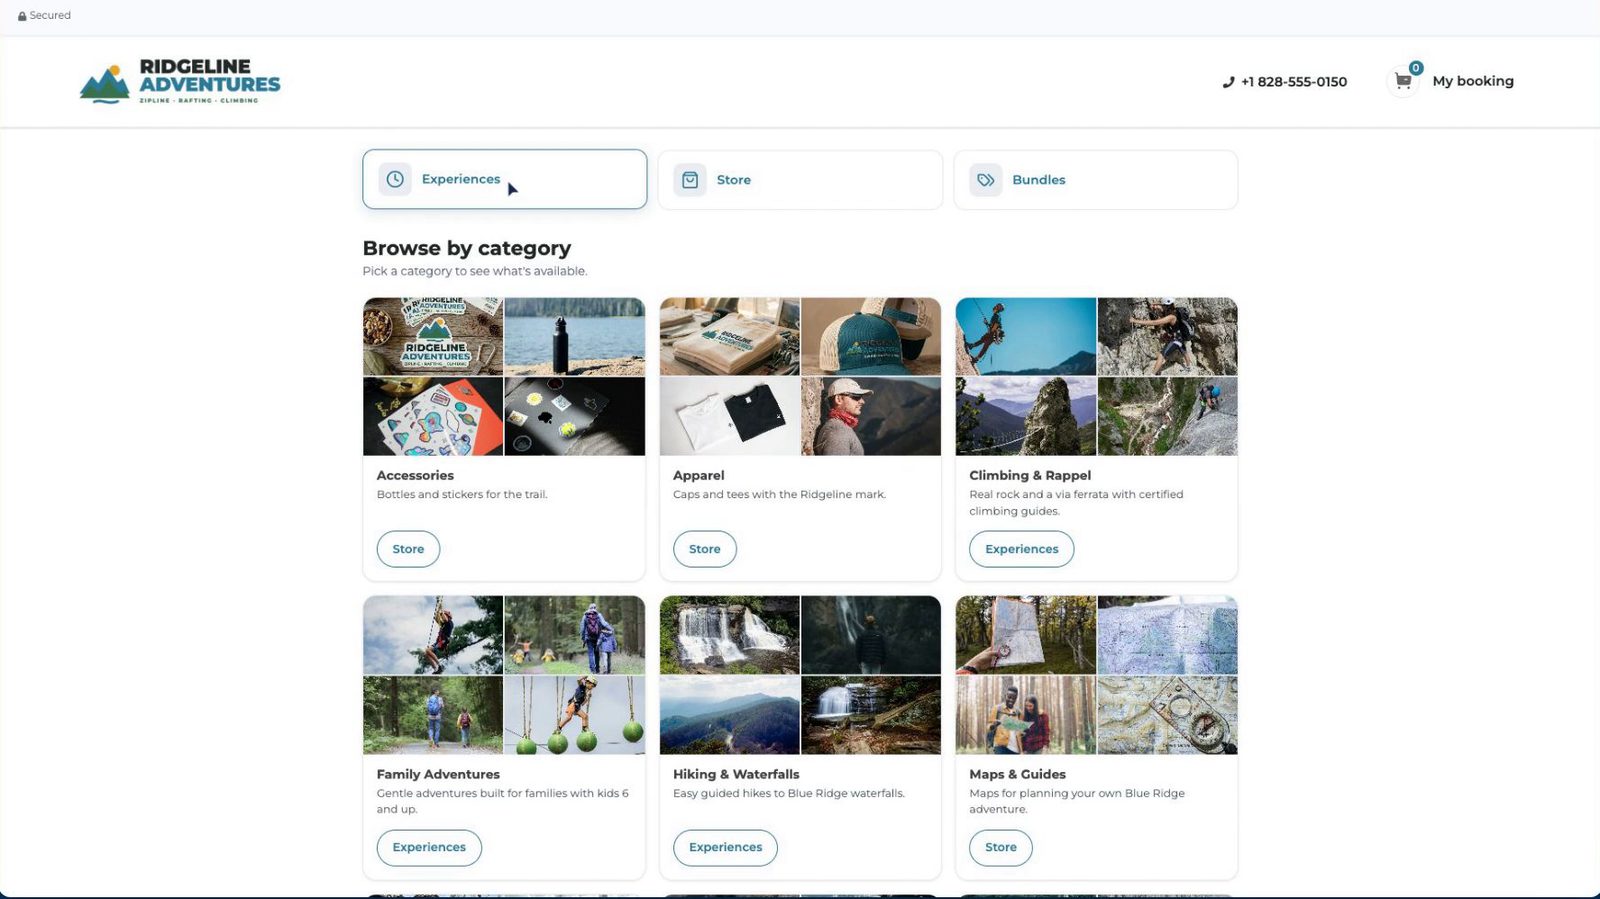Open Experiences under Climbing & Rappel
This screenshot has width=1600, height=899.
(x=1021, y=549)
